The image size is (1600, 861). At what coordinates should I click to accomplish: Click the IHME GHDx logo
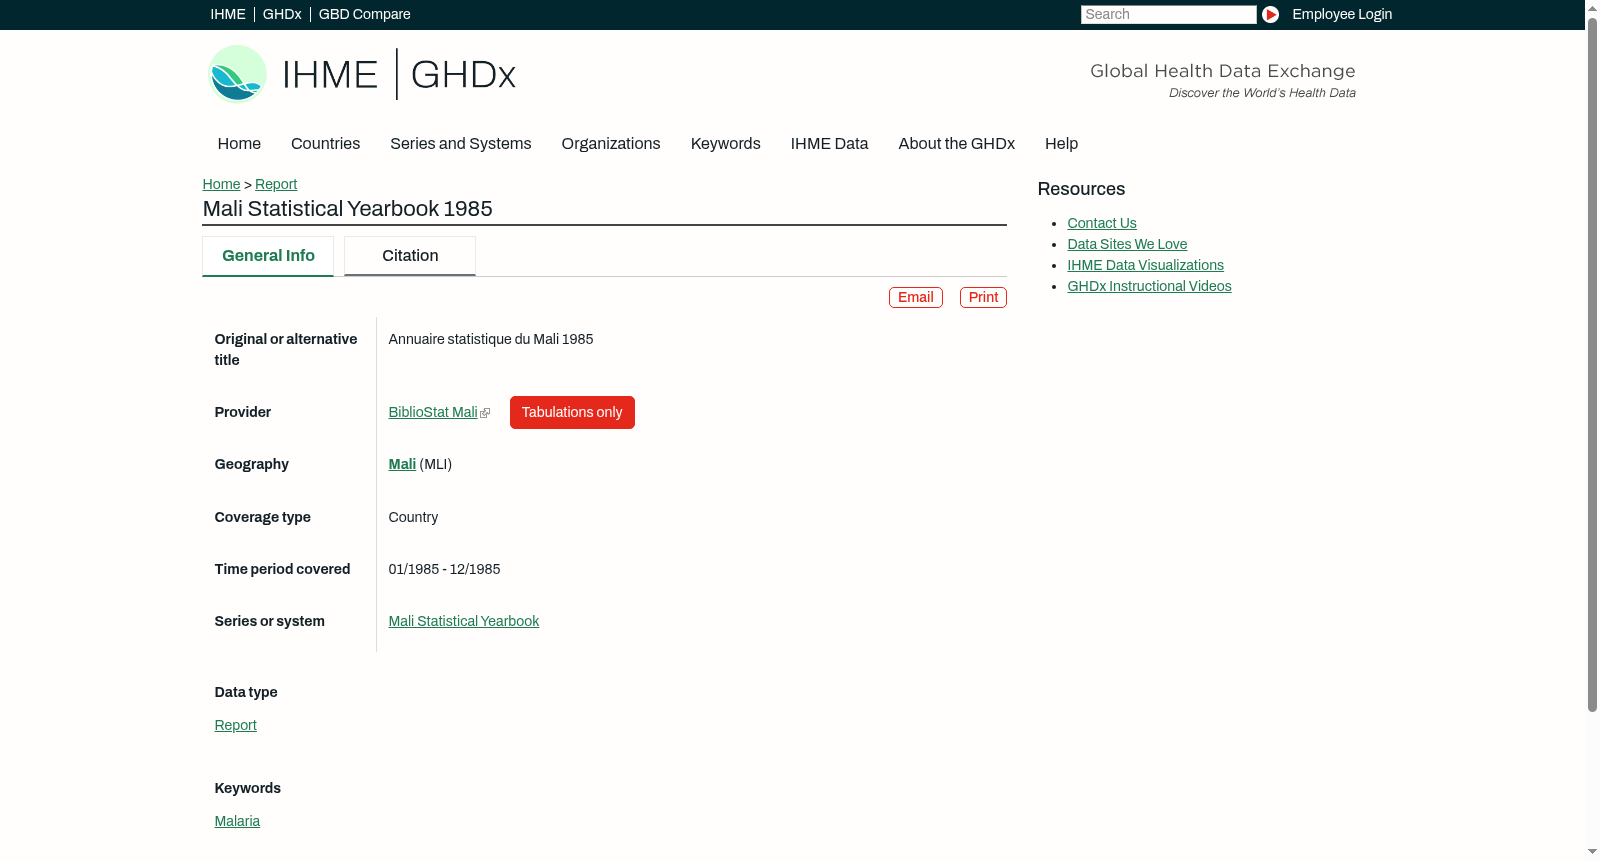362,74
